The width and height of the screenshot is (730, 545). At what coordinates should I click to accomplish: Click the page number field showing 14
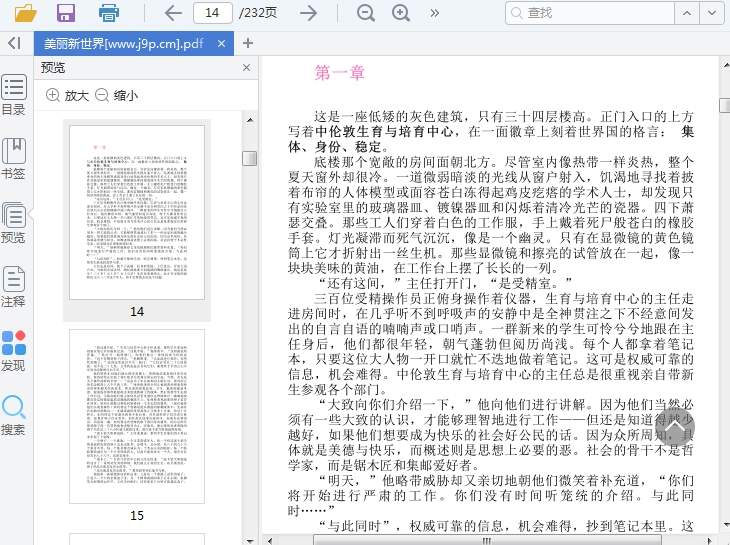pyautogui.click(x=213, y=13)
